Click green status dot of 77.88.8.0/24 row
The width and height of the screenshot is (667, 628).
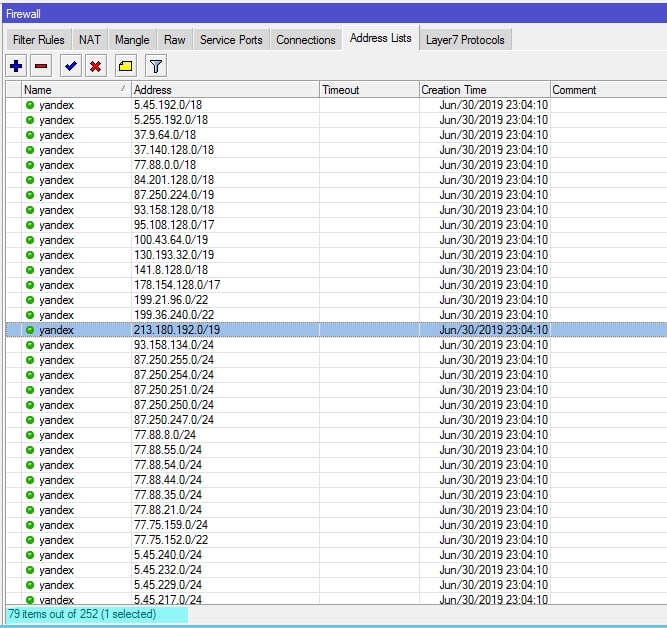[x=30, y=435]
